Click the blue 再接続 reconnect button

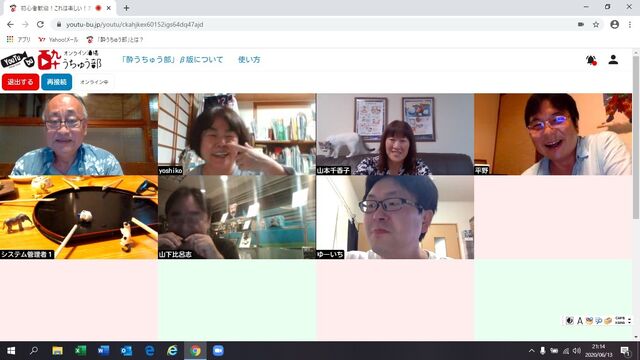[57, 82]
